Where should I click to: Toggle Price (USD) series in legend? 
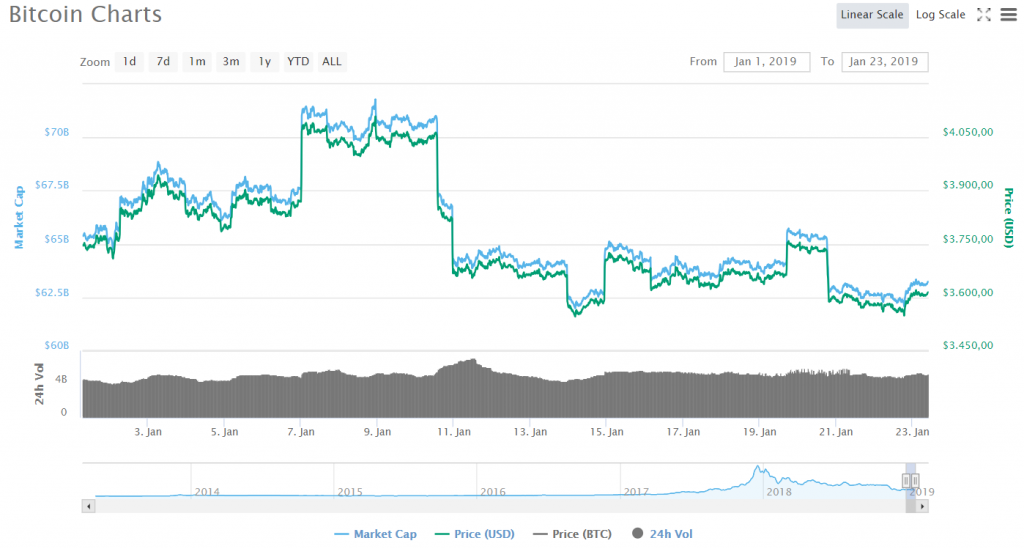(x=478, y=534)
